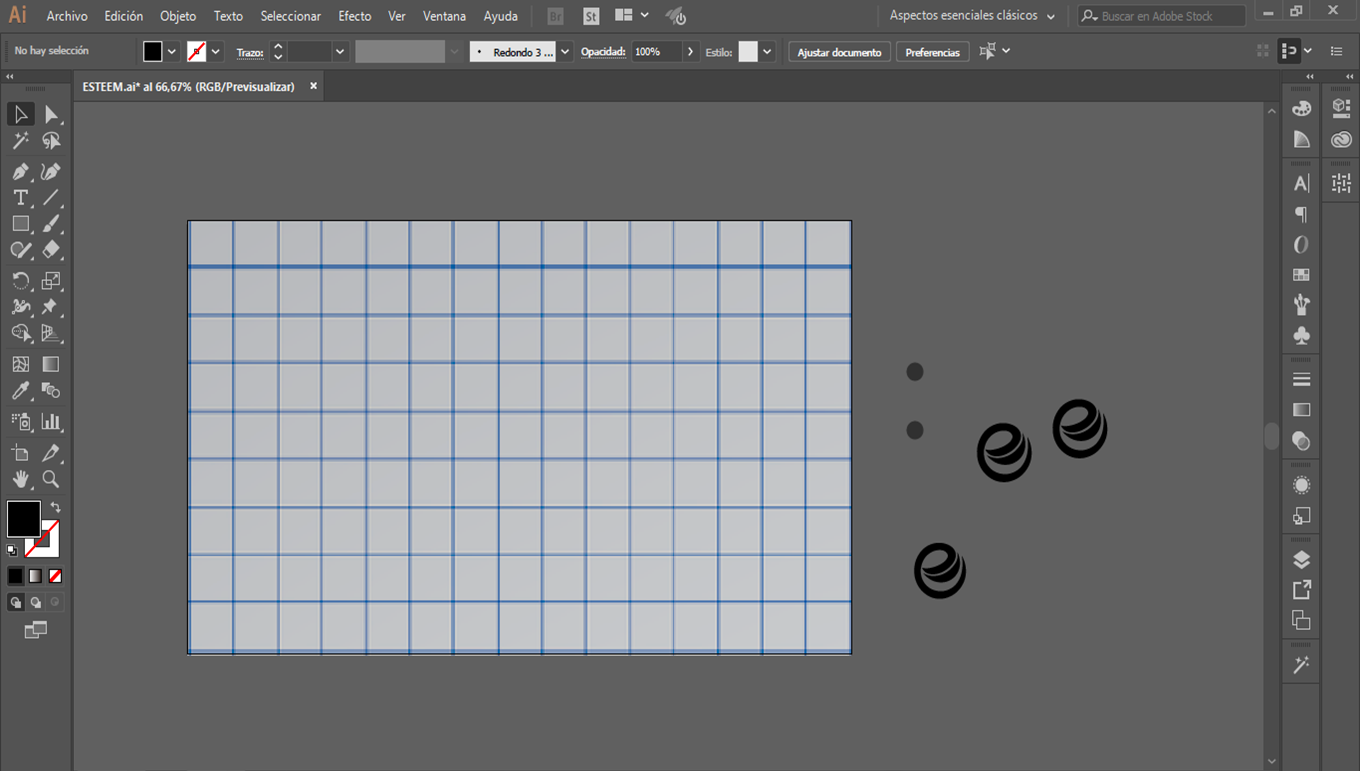Switch to Gradient fill mode
Screen dimensions: 1360x771
[35, 576]
